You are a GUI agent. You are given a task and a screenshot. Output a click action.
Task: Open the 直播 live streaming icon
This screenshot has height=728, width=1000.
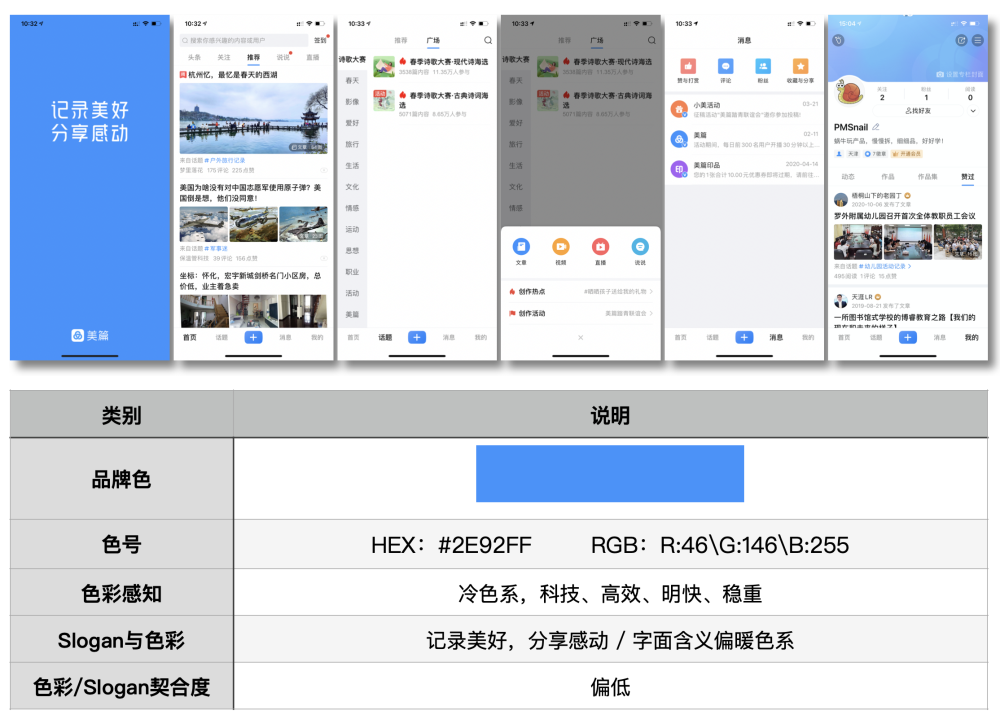click(x=601, y=246)
